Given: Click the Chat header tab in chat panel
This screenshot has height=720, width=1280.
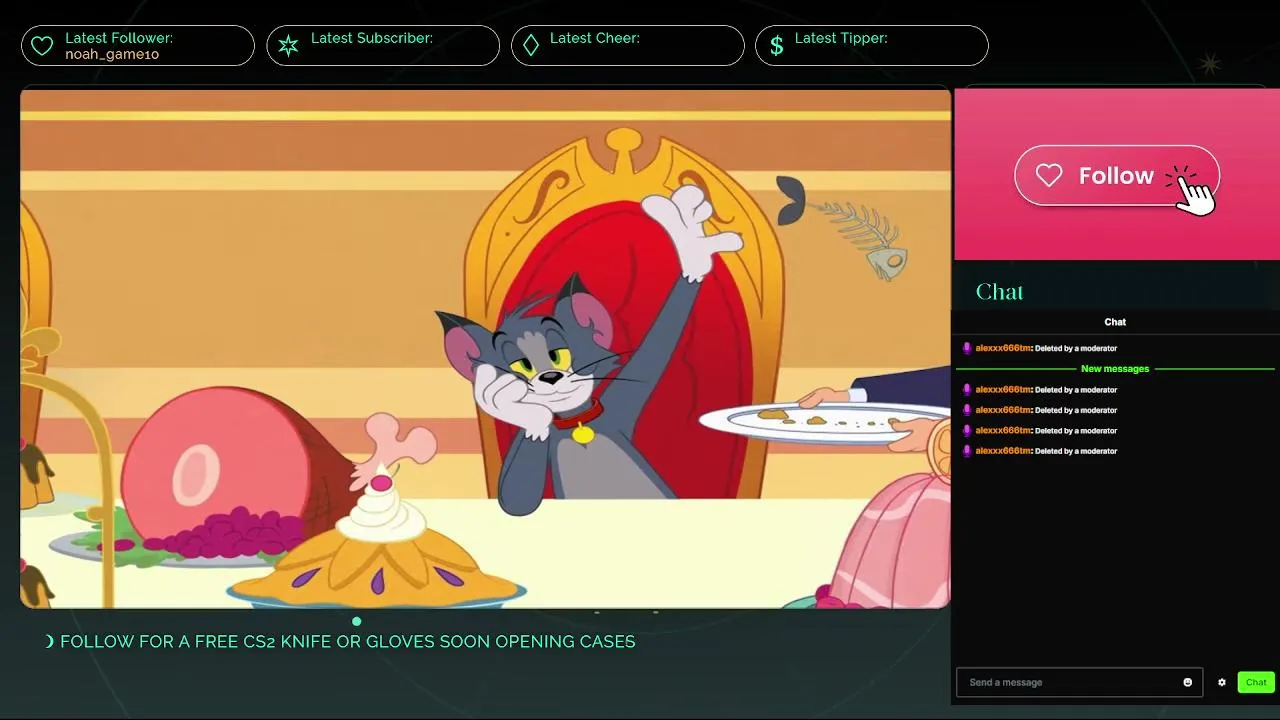Looking at the screenshot, I should [1115, 322].
